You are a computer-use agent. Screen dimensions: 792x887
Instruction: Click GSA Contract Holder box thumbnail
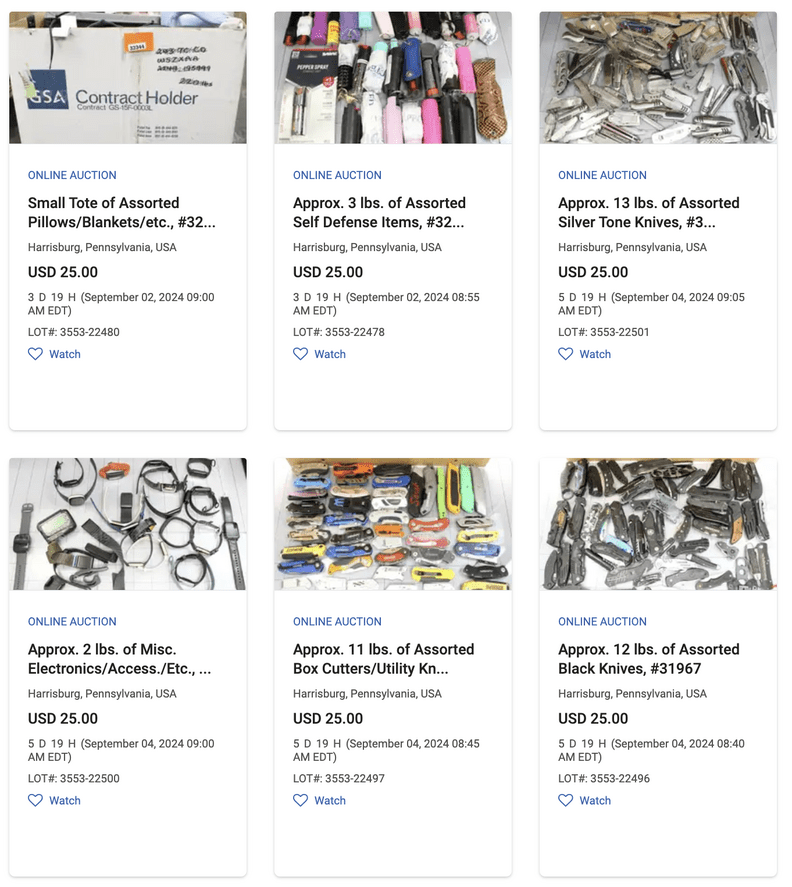[x=128, y=77]
